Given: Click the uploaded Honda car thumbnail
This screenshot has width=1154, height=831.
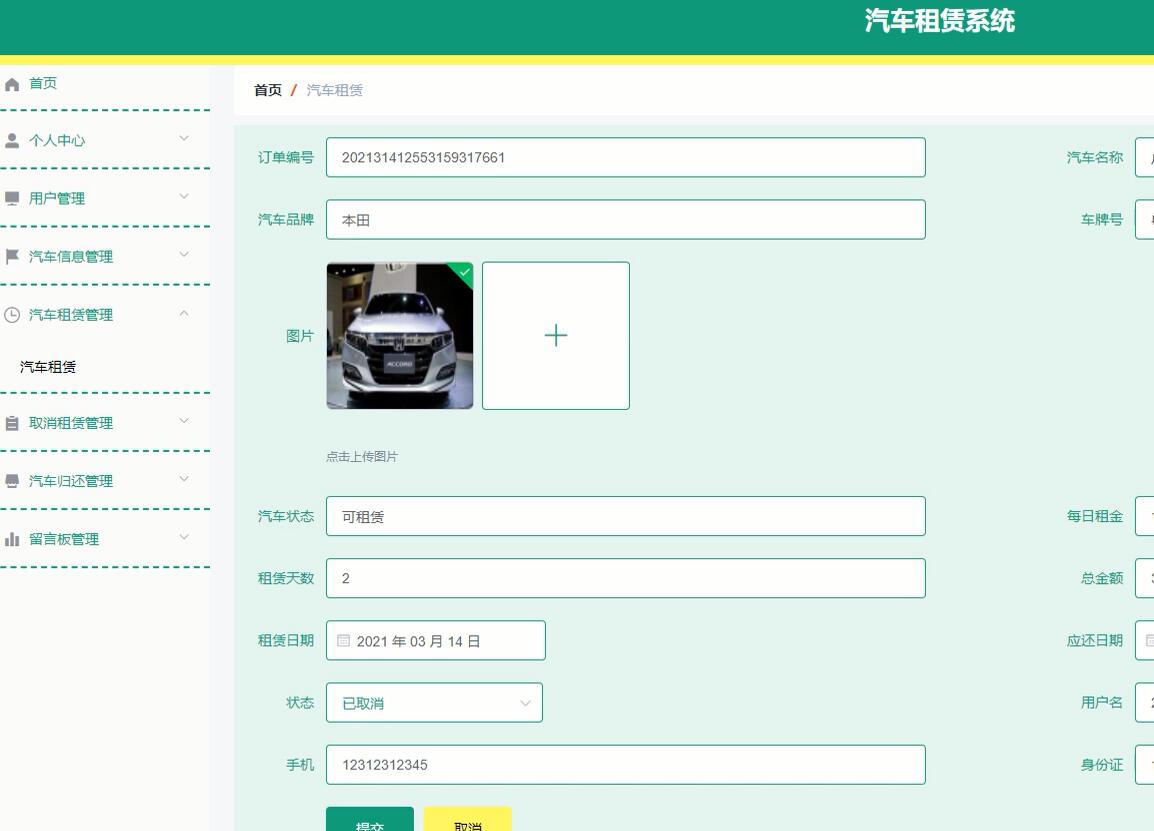Looking at the screenshot, I should point(400,336).
